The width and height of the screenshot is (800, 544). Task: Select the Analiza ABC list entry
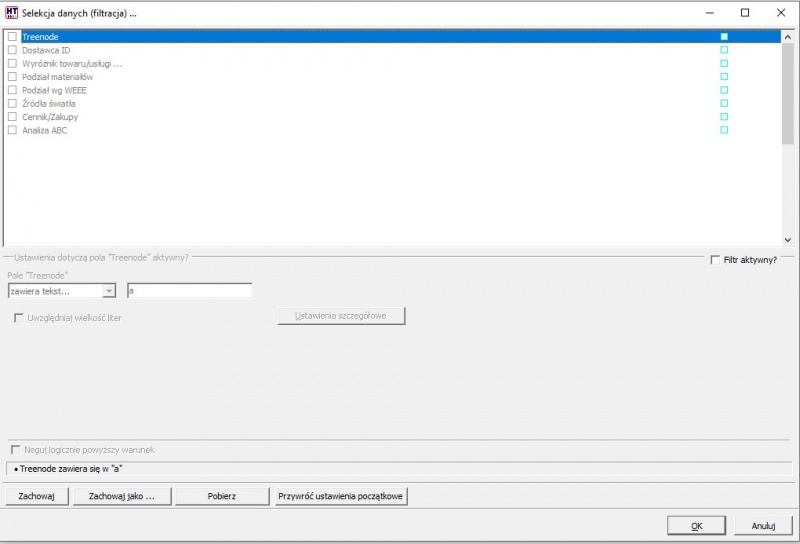44,130
